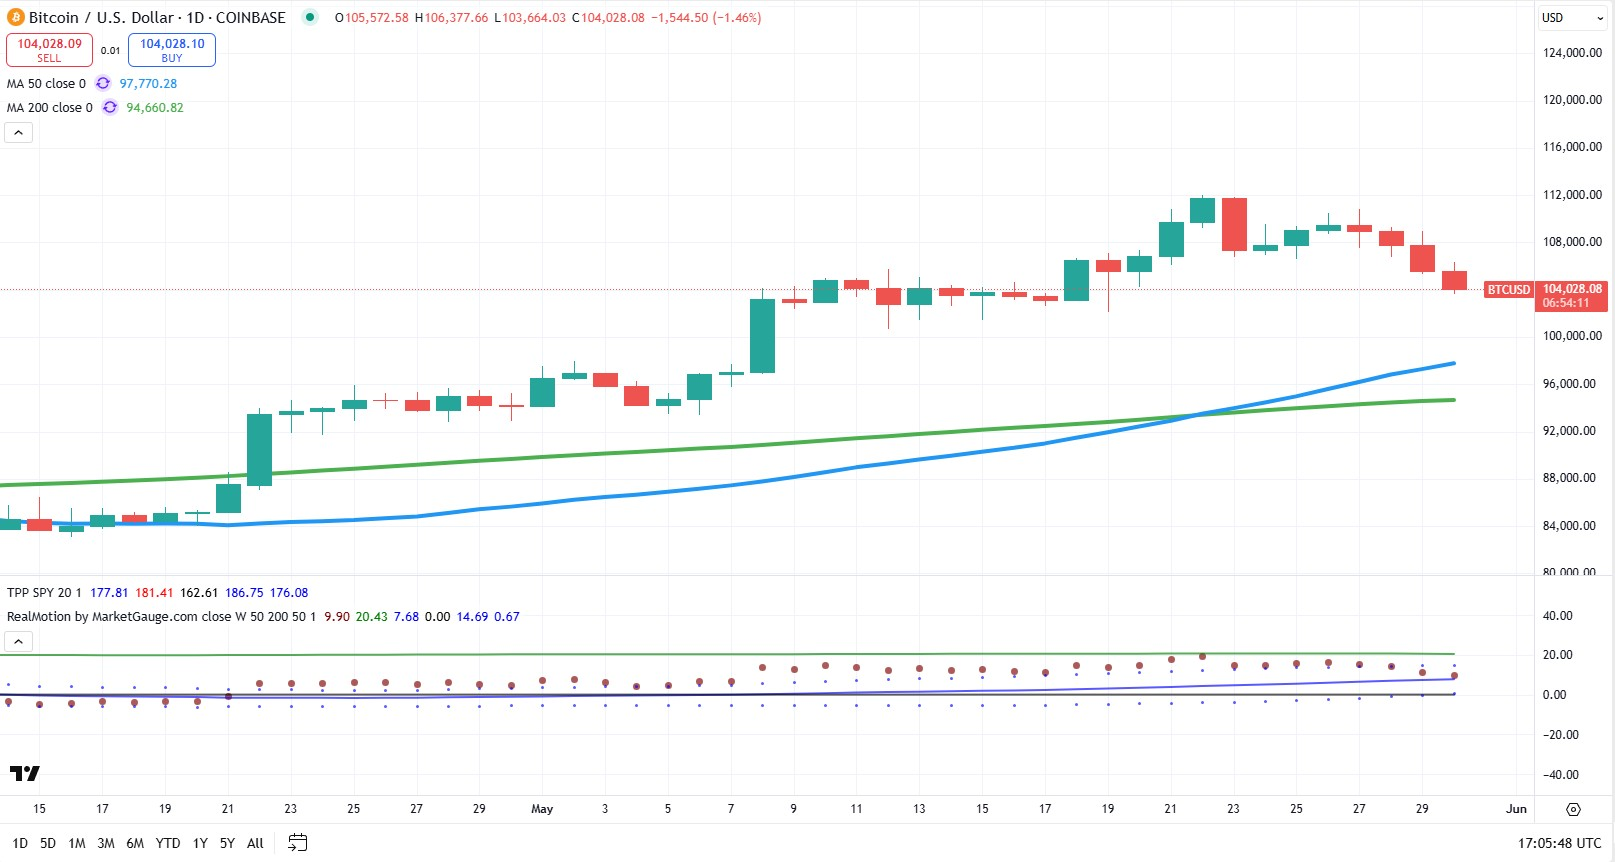This screenshot has width=1615, height=862.
Task: Select the 1Y time range
Action: point(200,843)
